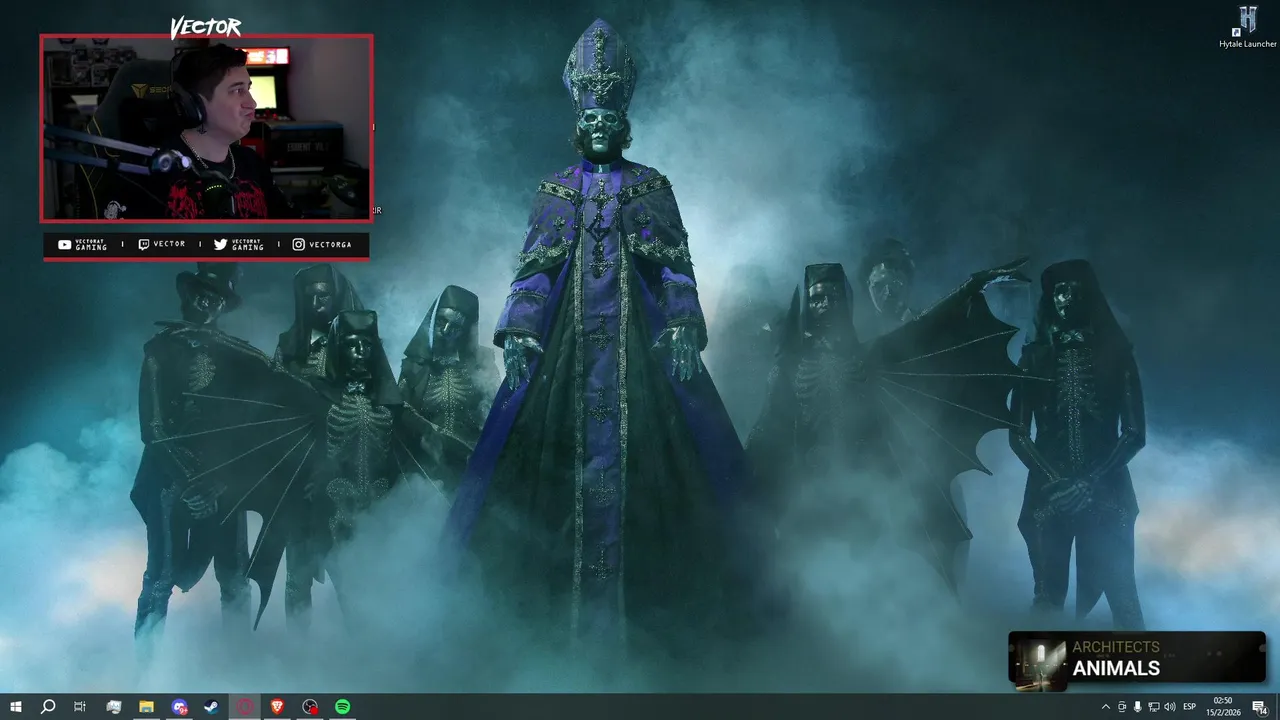Click the Architects Animals now-playing widget
This screenshot has height=720, width=1280.
(1137, 659)
